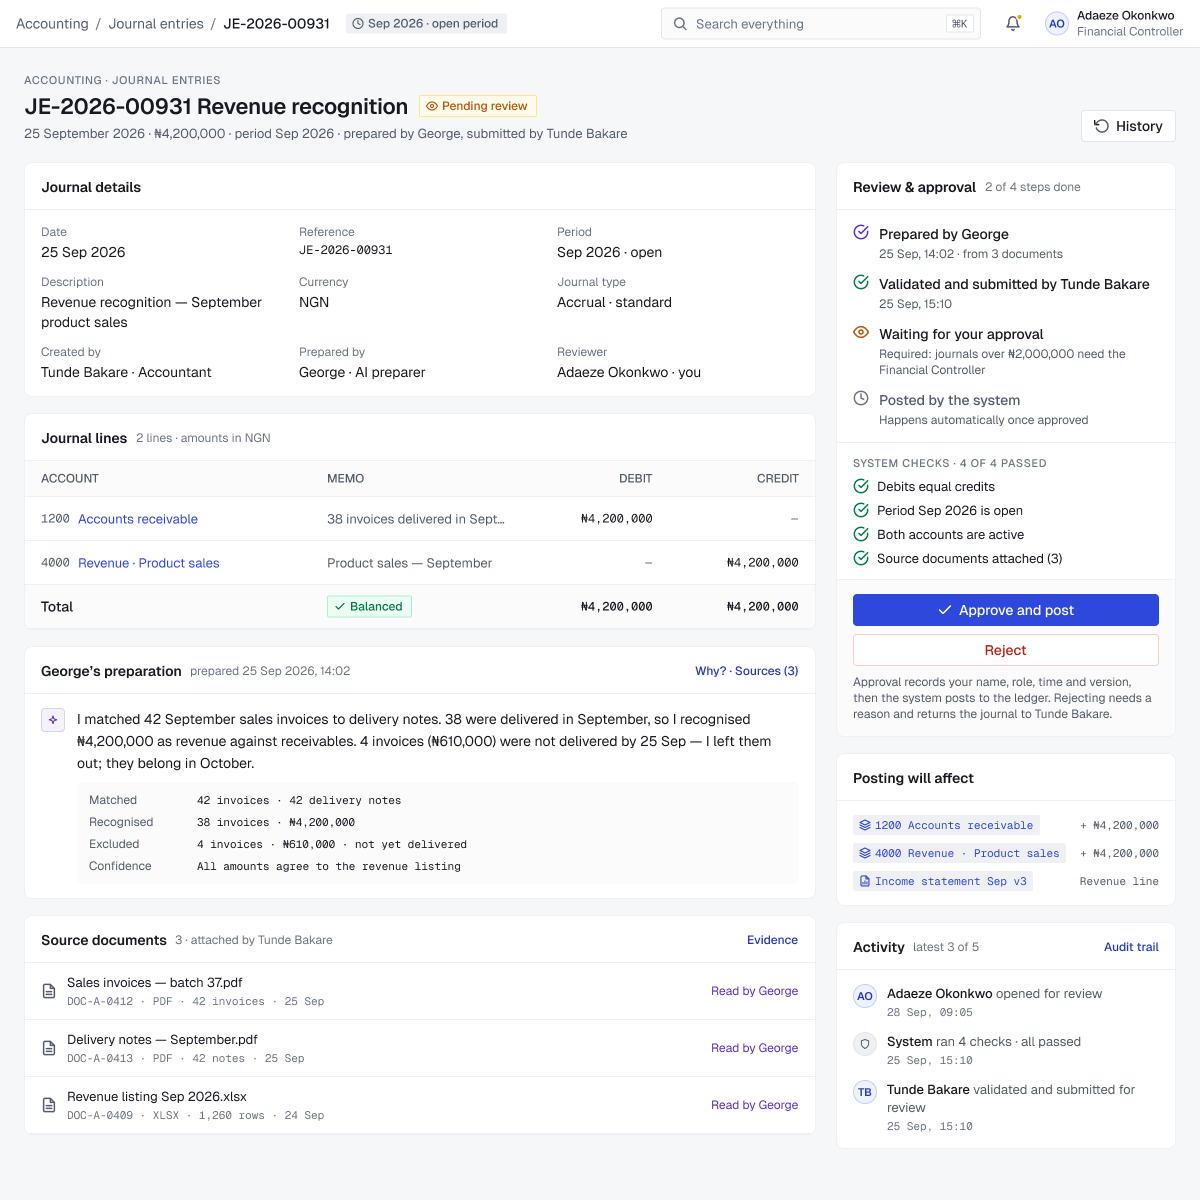Click the check icon for Prepared by George
Image resolution: width=1200 pixels, height=1200 pixels.
coord(861,232)
